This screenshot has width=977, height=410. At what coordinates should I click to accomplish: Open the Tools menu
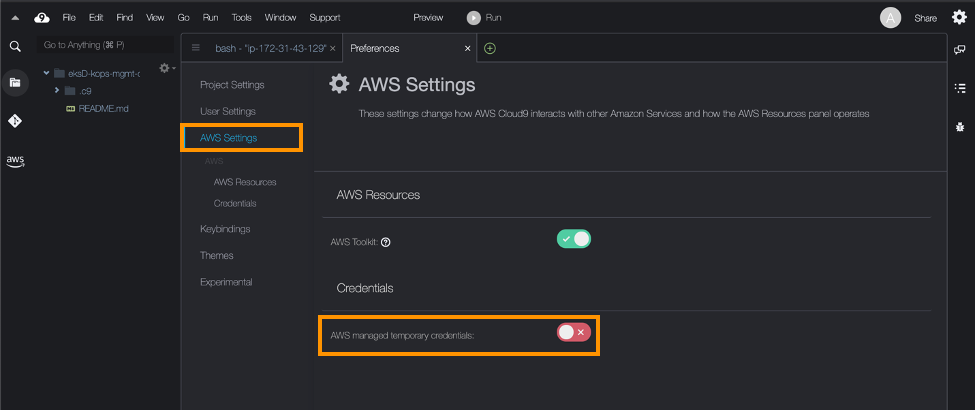241,18
